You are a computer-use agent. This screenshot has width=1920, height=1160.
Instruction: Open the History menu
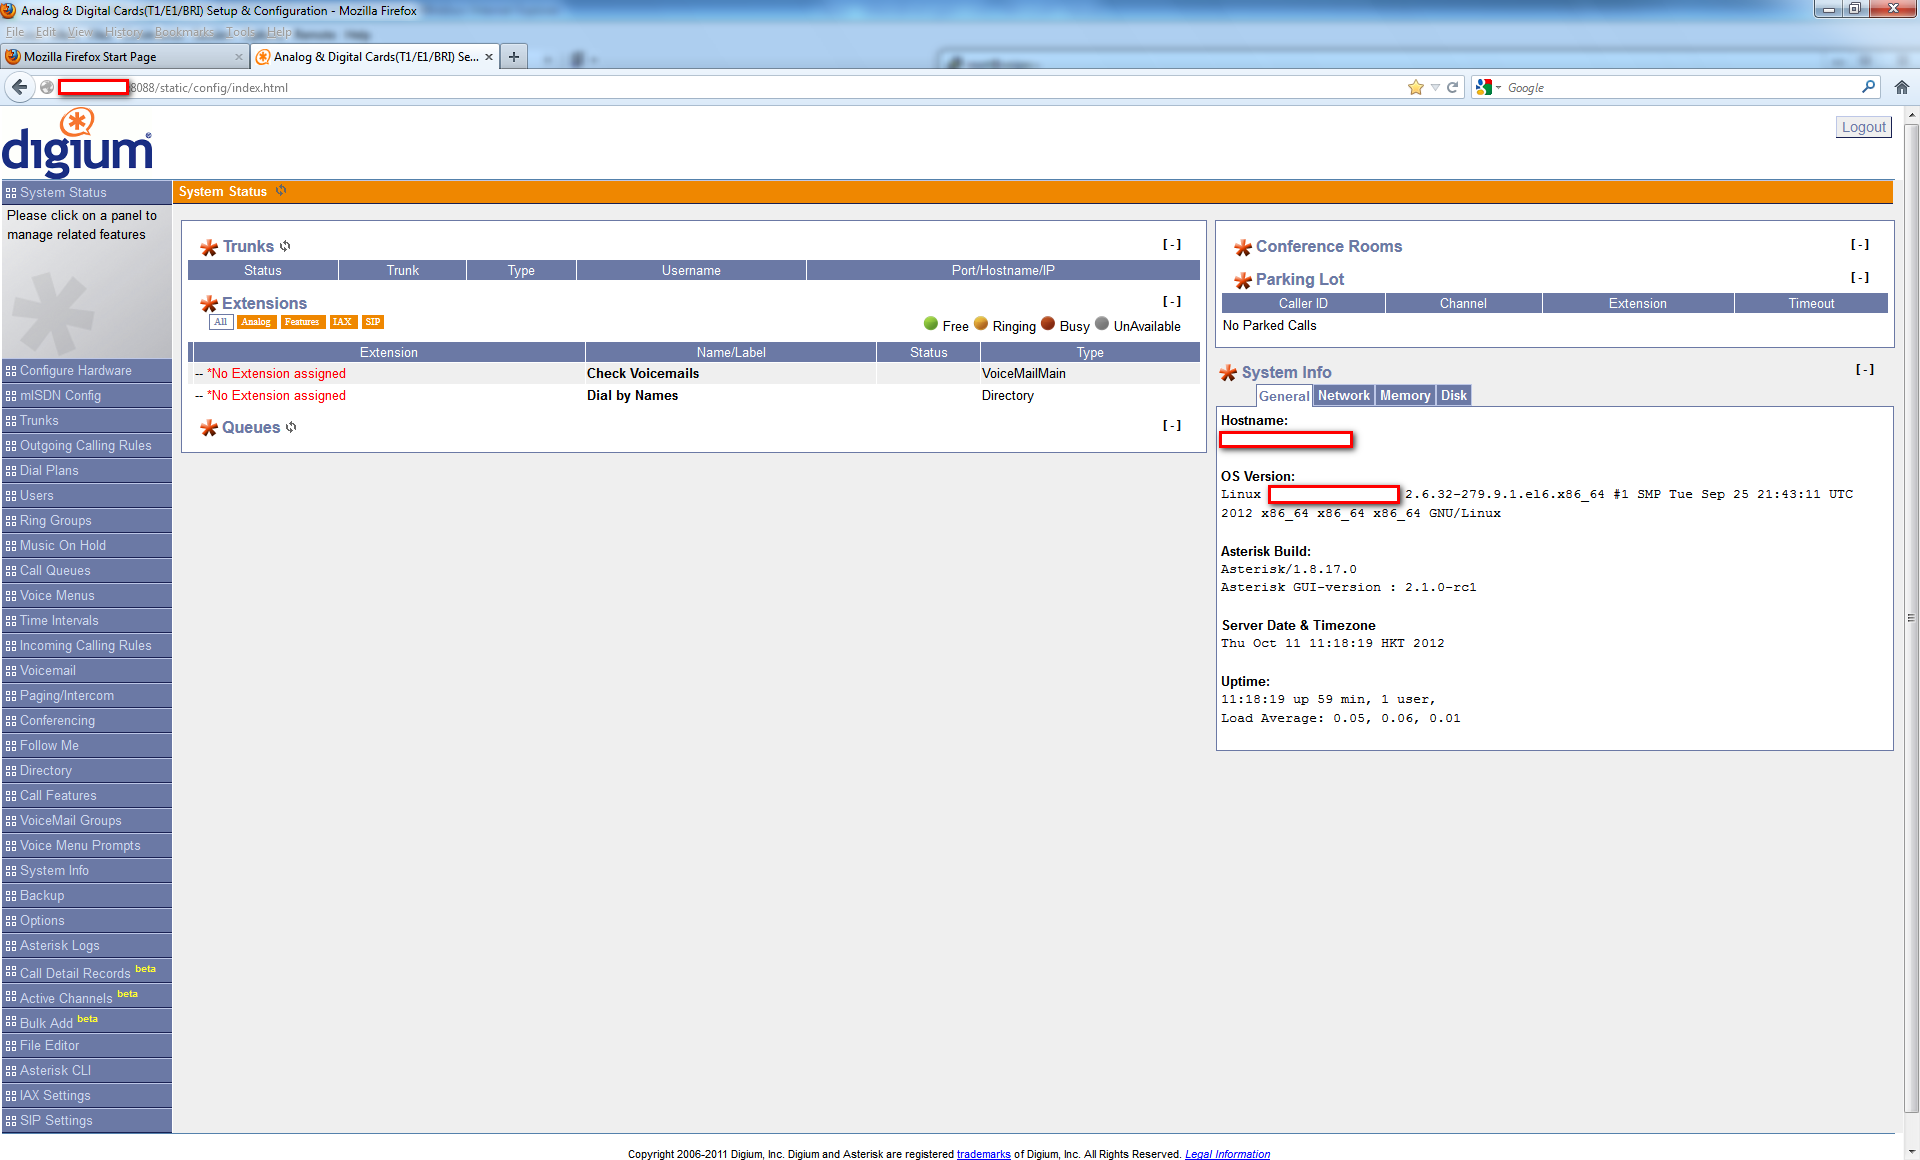point(124,32)
